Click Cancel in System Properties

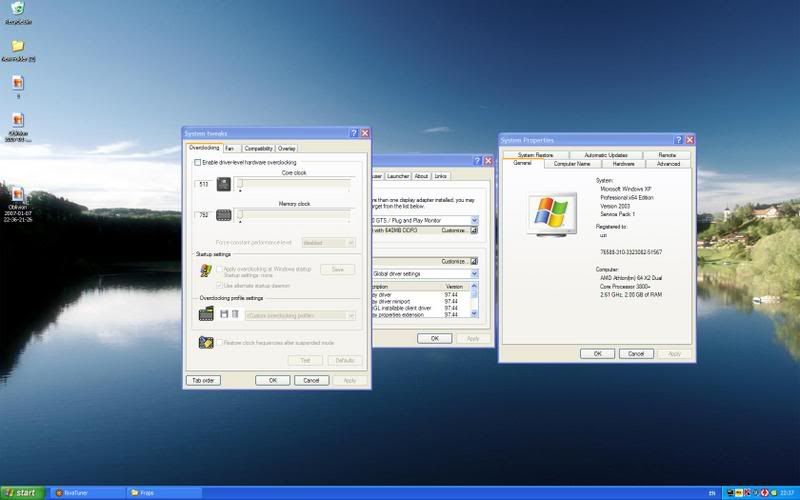tap(636, 354)
